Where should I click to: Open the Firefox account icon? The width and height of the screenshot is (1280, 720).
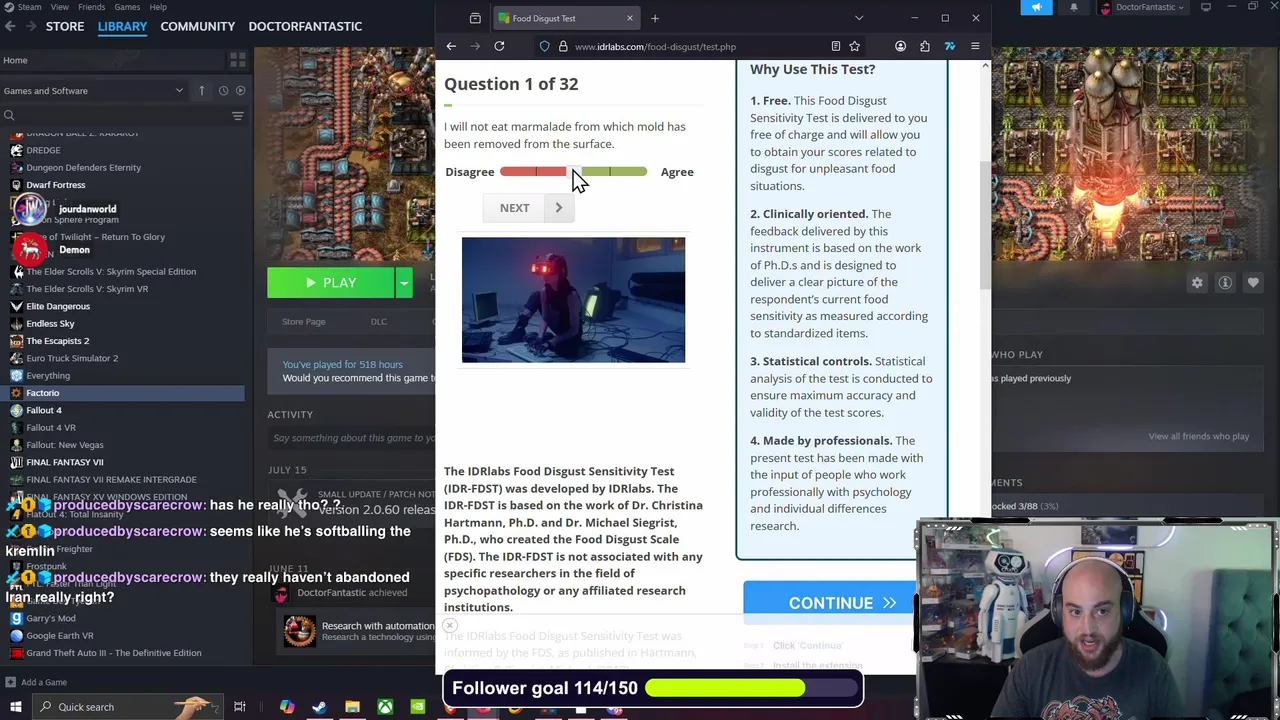coord(901,46)
